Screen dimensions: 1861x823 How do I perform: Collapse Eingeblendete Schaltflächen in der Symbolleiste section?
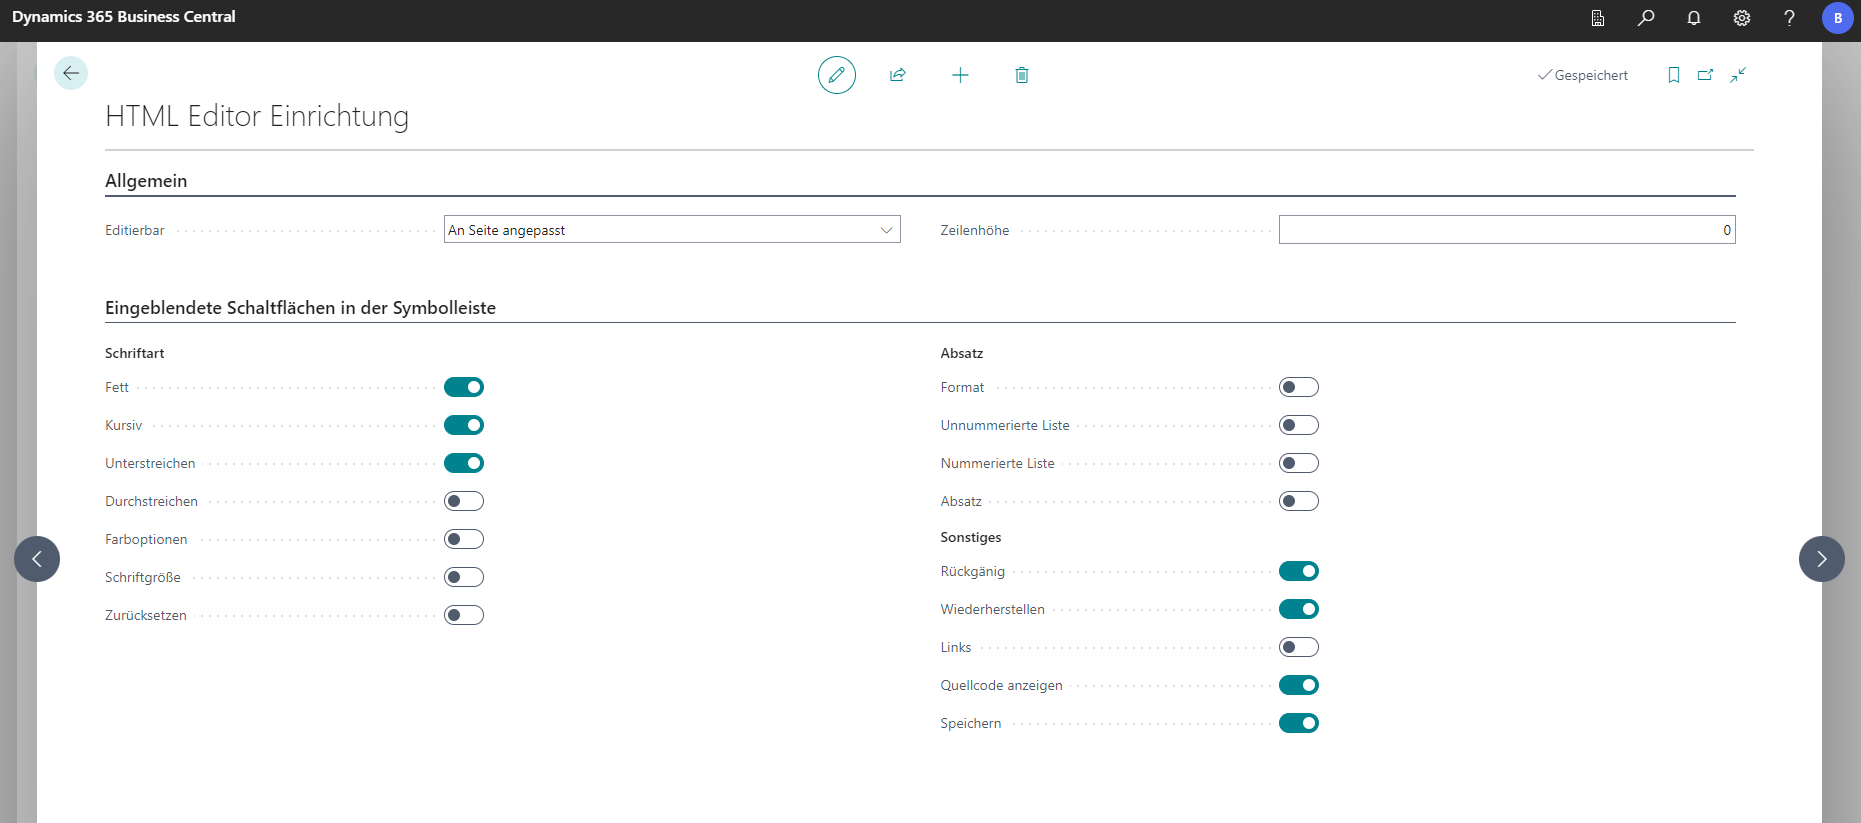click(x=300, y=308)
